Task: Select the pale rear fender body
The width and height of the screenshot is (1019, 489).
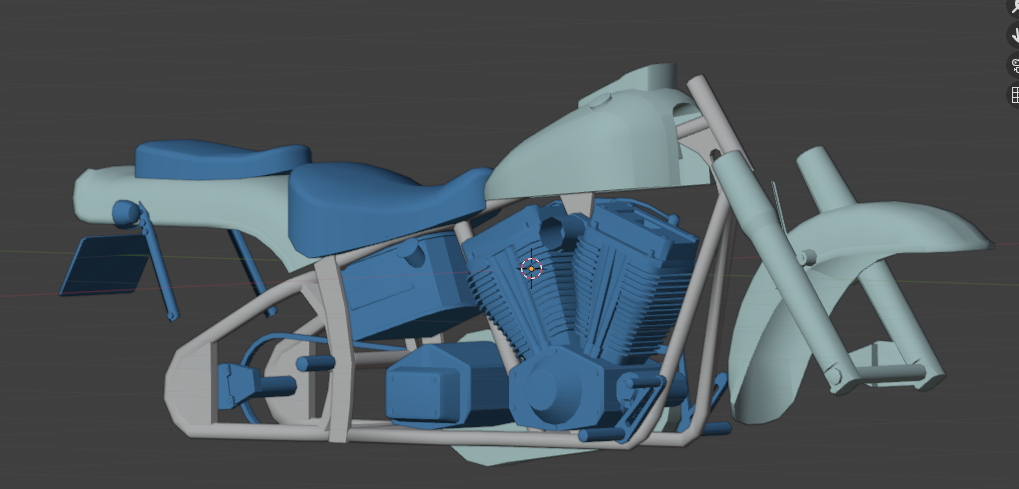Action: [195, 202]
